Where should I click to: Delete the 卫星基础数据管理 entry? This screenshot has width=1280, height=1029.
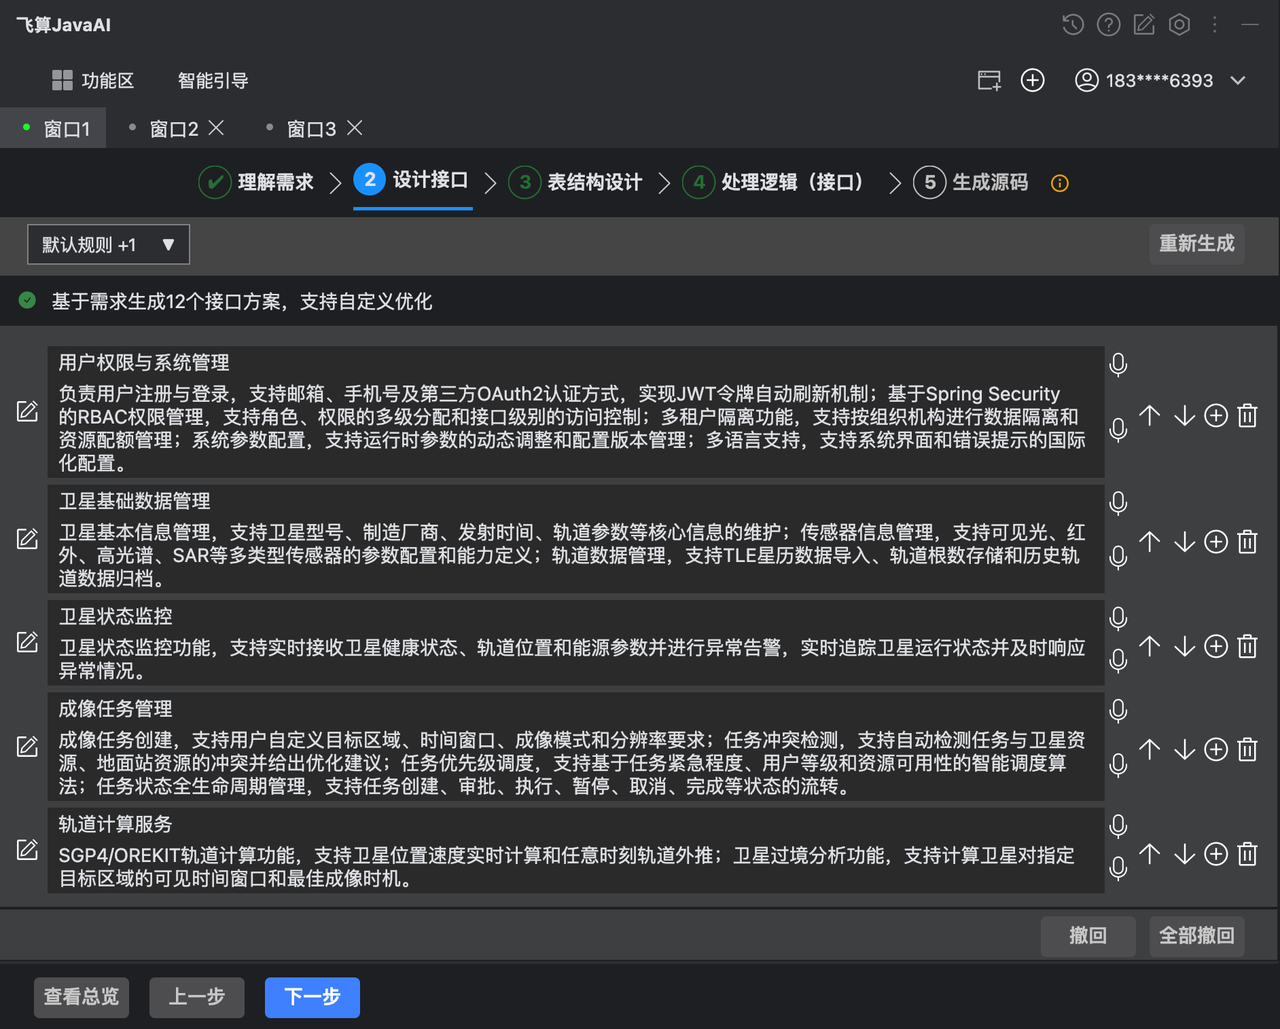[x=1248, y=542]
